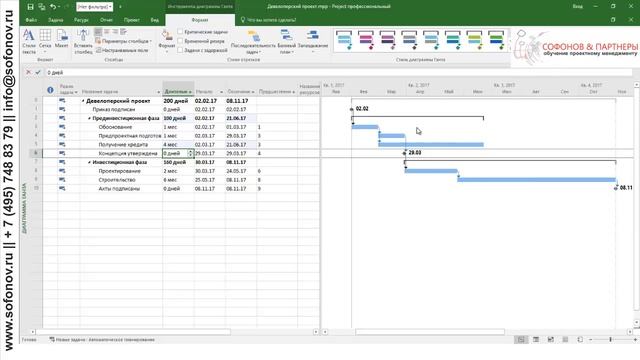
Task: Click the align left icon in the Columns group
Action: coord(98,31)
